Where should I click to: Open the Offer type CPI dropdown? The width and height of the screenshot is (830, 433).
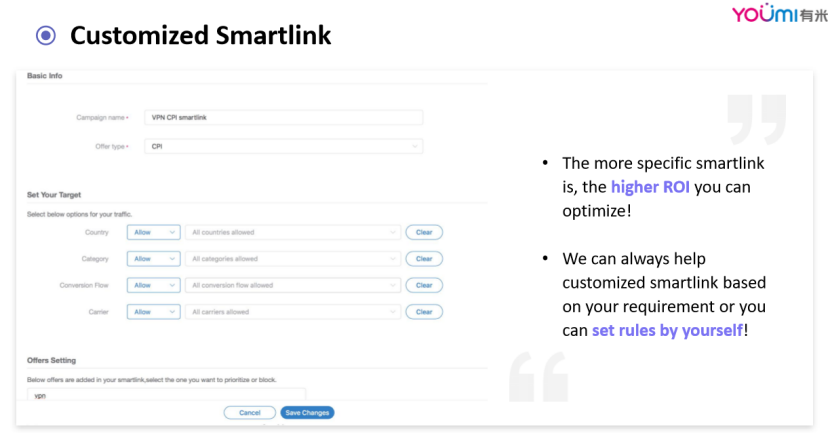tap(283, 147)
